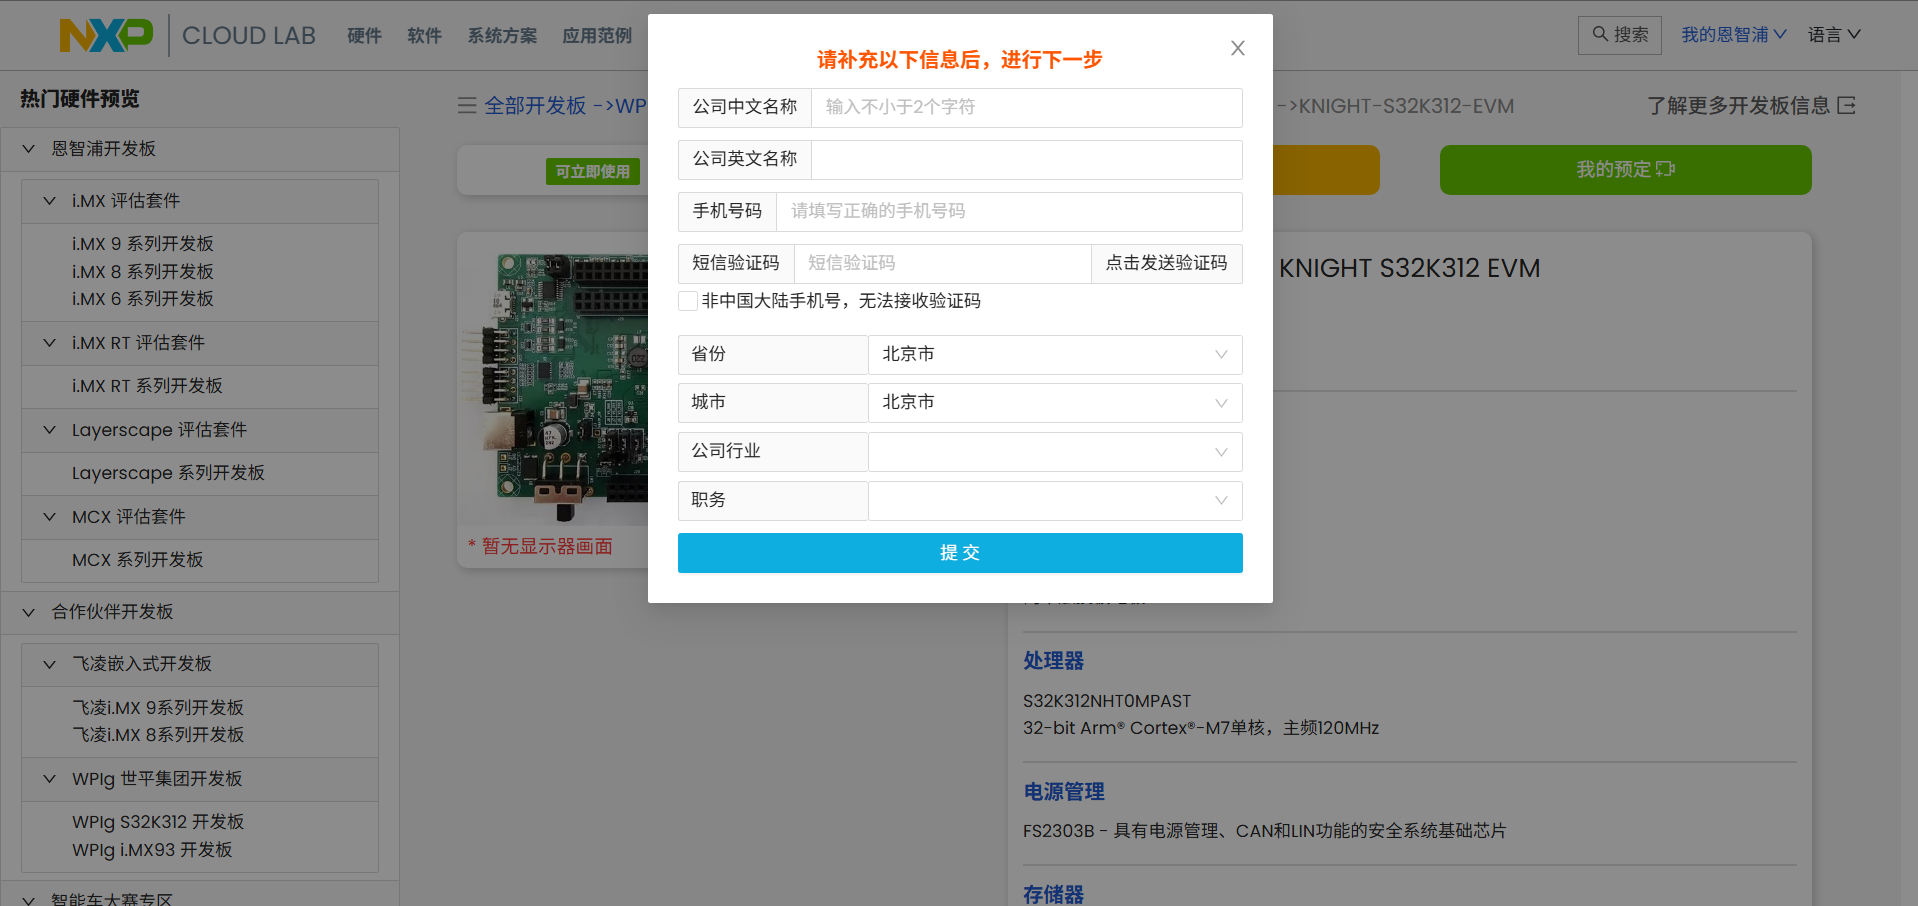This screenshot has height=906, width=1918.
Task: Open the 职务 dropdown
Action: click(x=1055, y=500)
